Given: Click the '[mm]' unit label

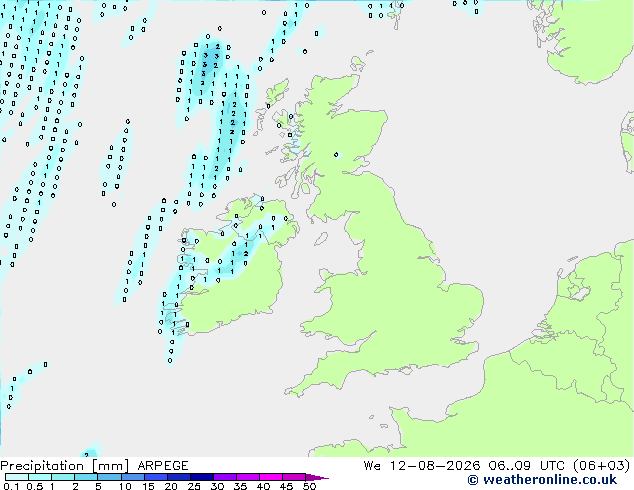Looking at the screenshot, I should click(x=111, y=466).
